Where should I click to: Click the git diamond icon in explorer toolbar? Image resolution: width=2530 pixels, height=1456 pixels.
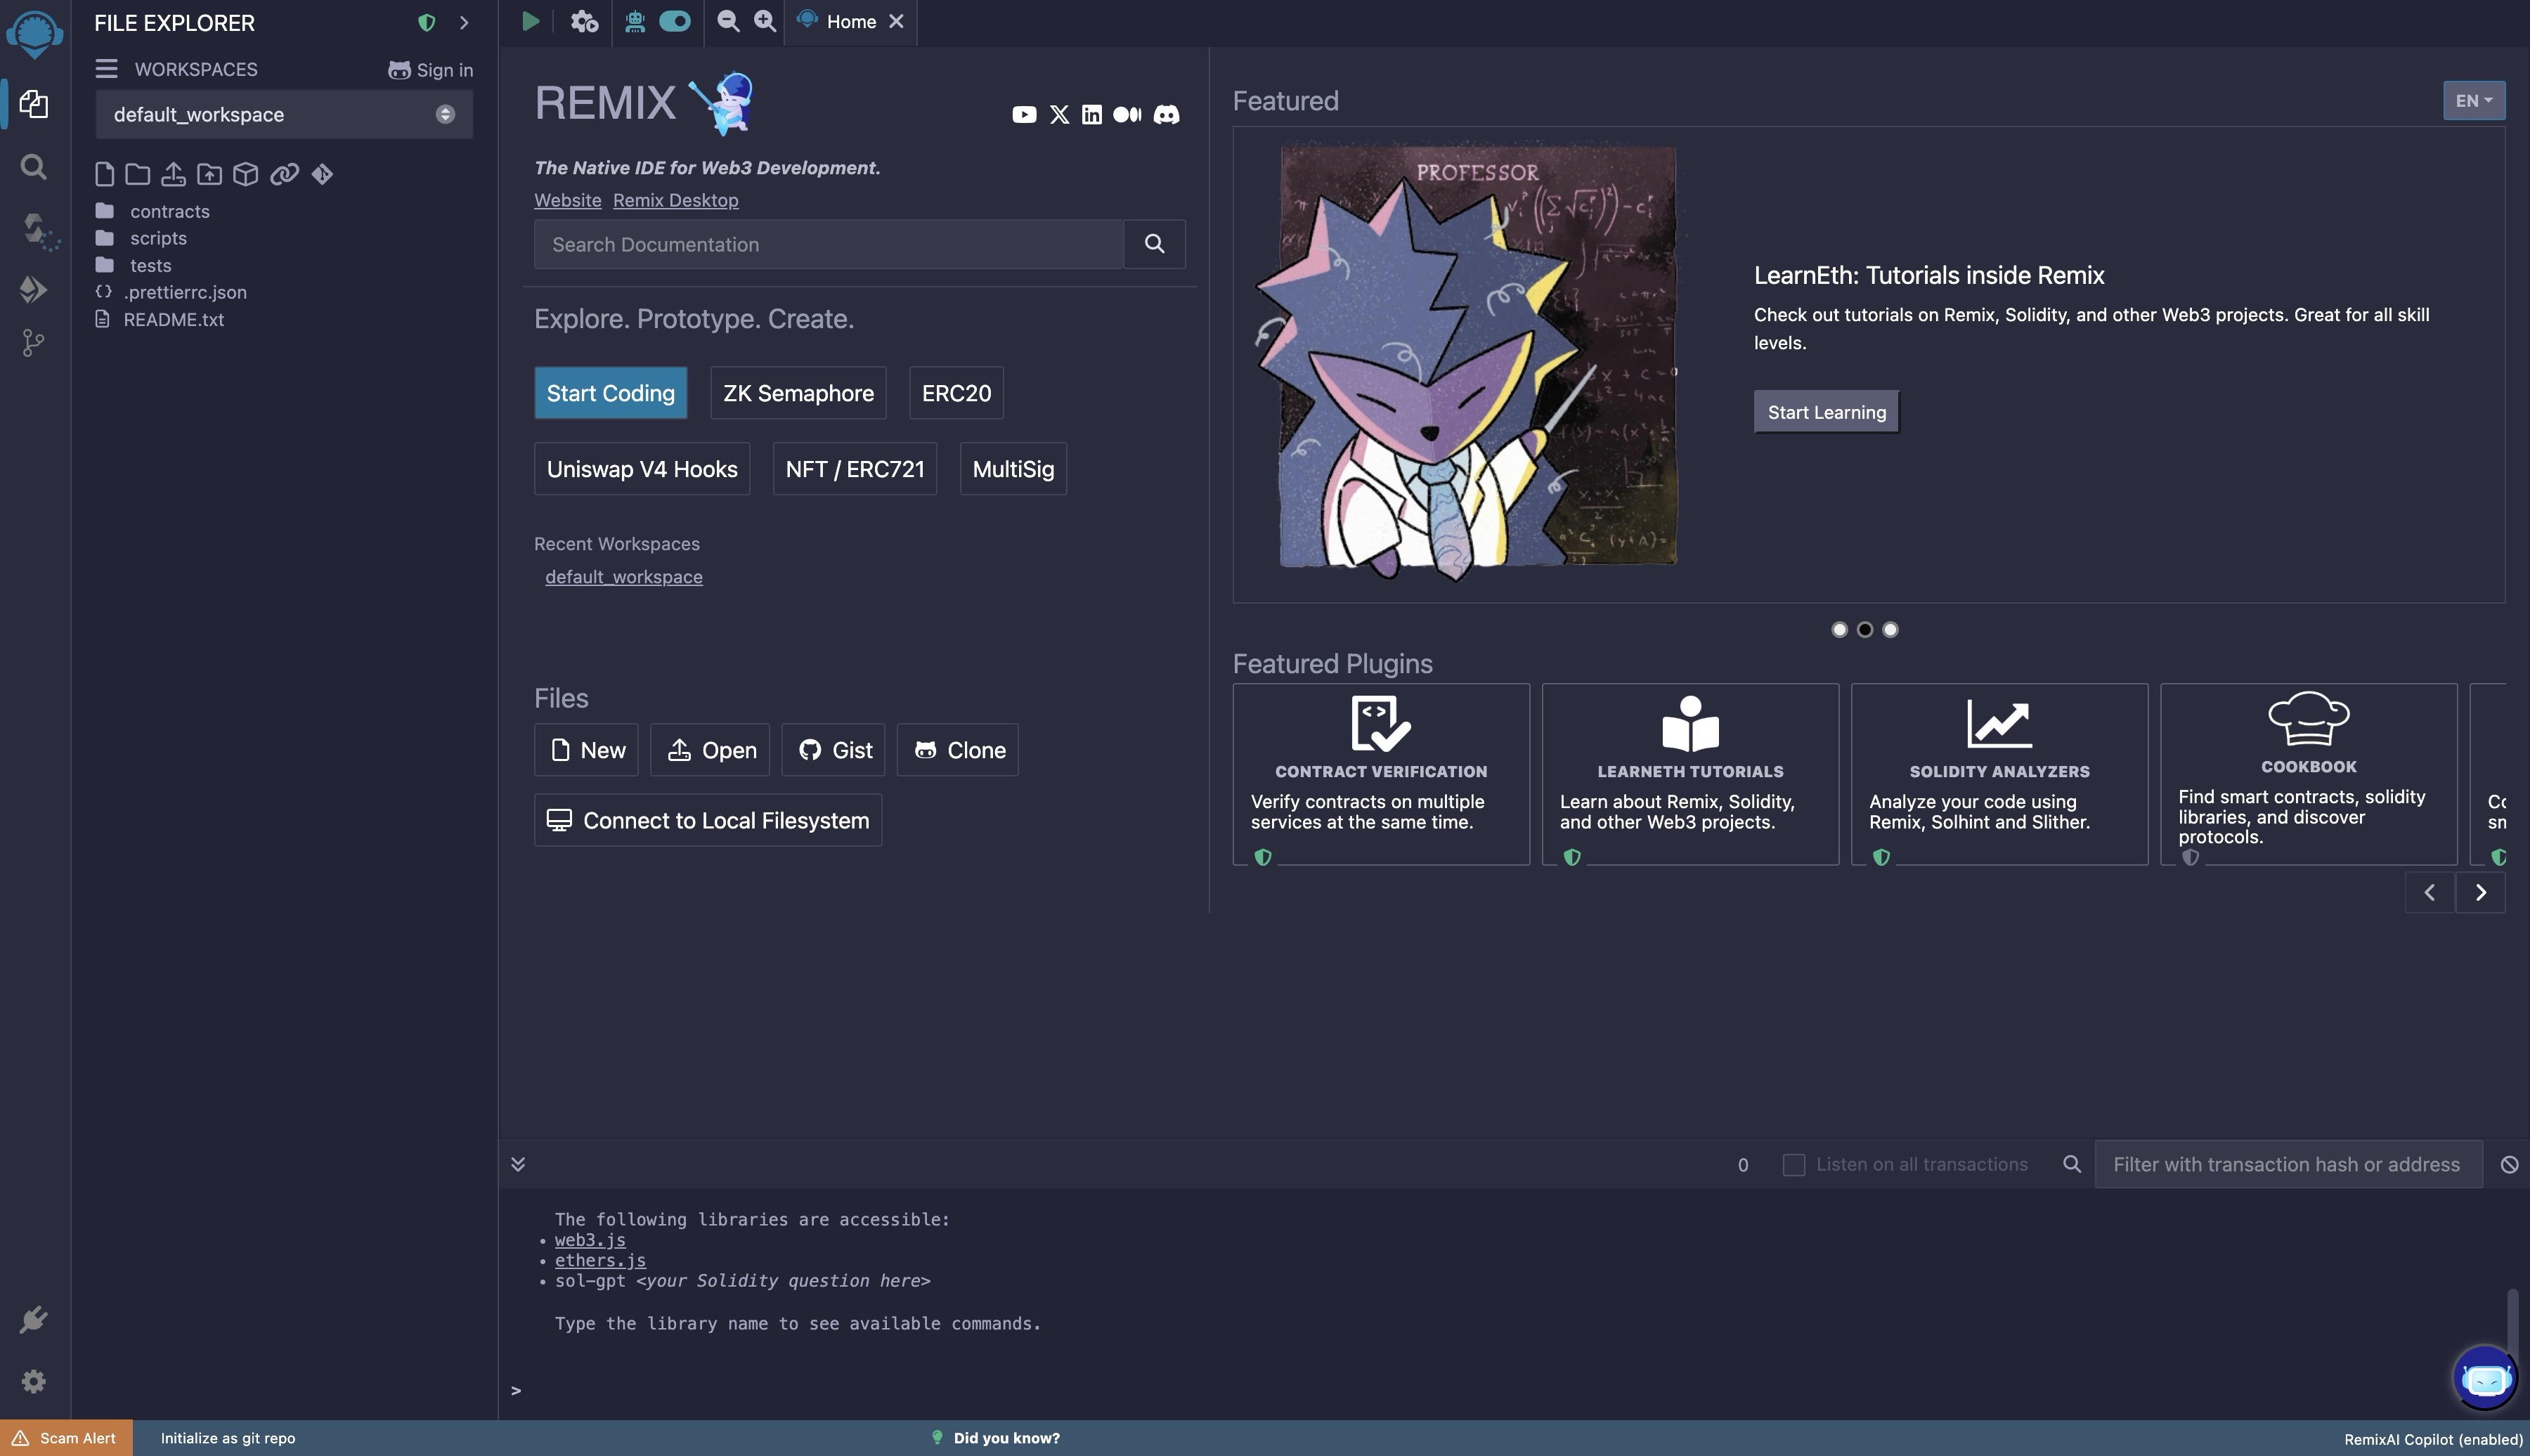coord(322,174)
